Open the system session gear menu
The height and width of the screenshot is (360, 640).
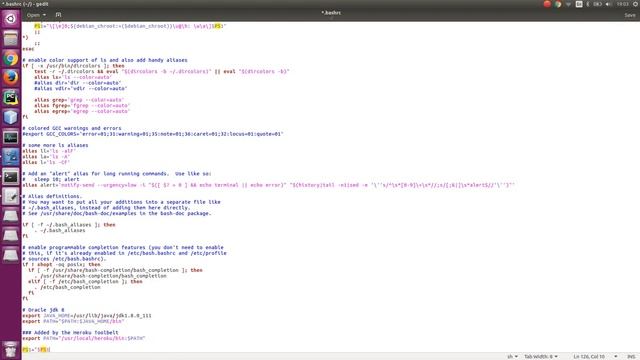click(636, 4)
